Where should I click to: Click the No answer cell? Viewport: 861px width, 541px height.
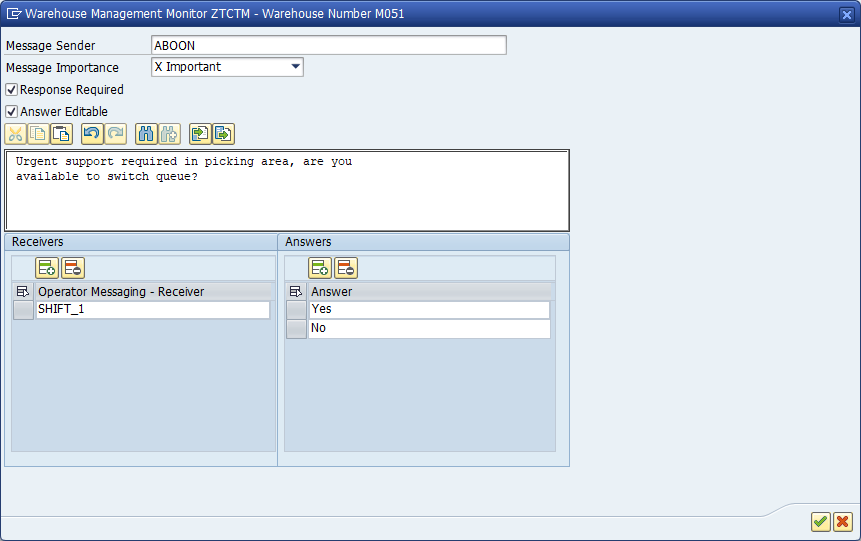pyautogui.click(x=428, y=329)
